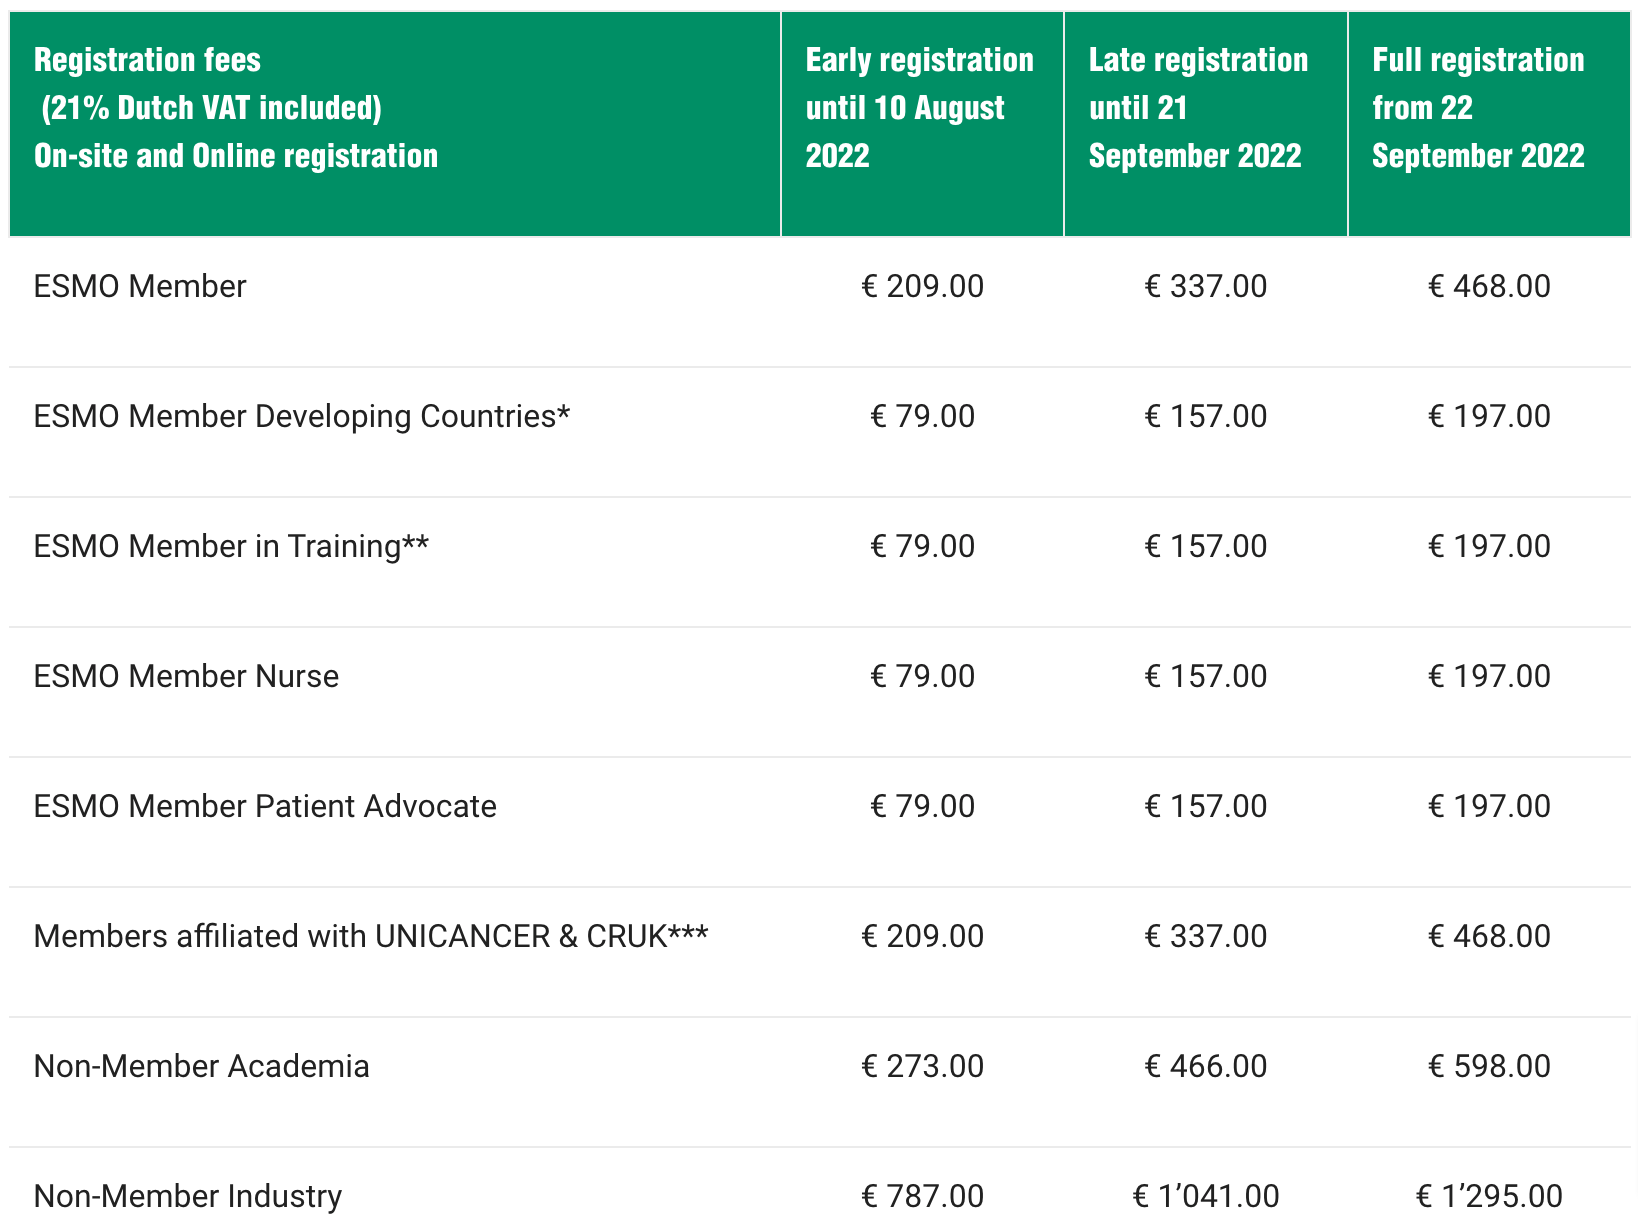Click the 'ESMO Member in Training**' label
The height and width of the screenshot is (1232, 1638).
click(231, 547)
